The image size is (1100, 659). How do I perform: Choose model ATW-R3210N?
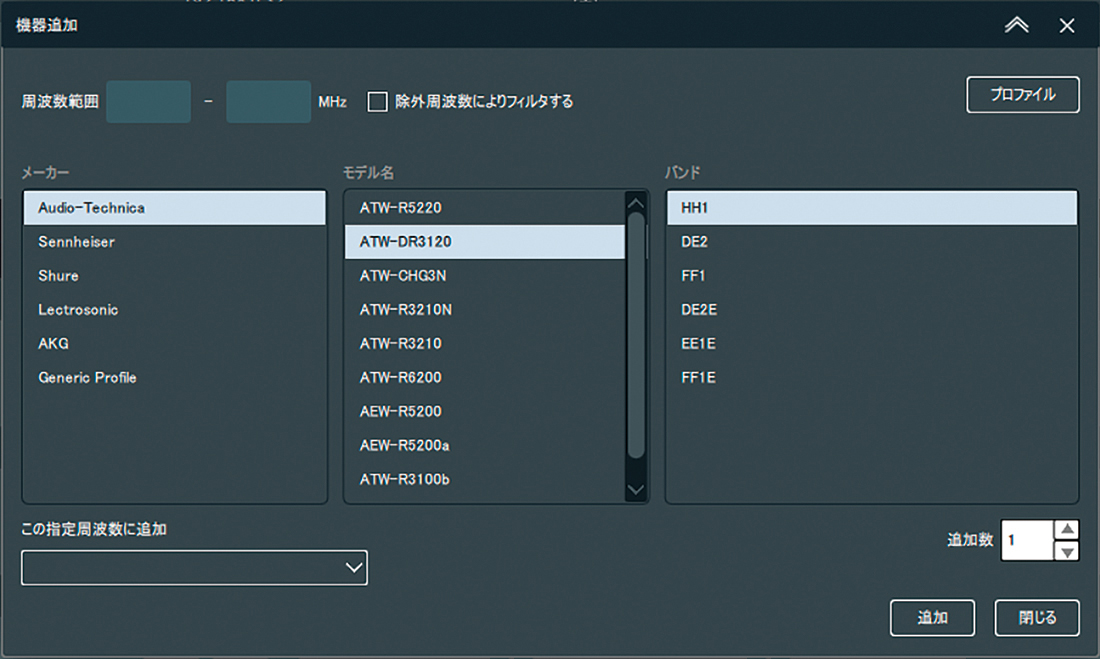coord(485,309)
